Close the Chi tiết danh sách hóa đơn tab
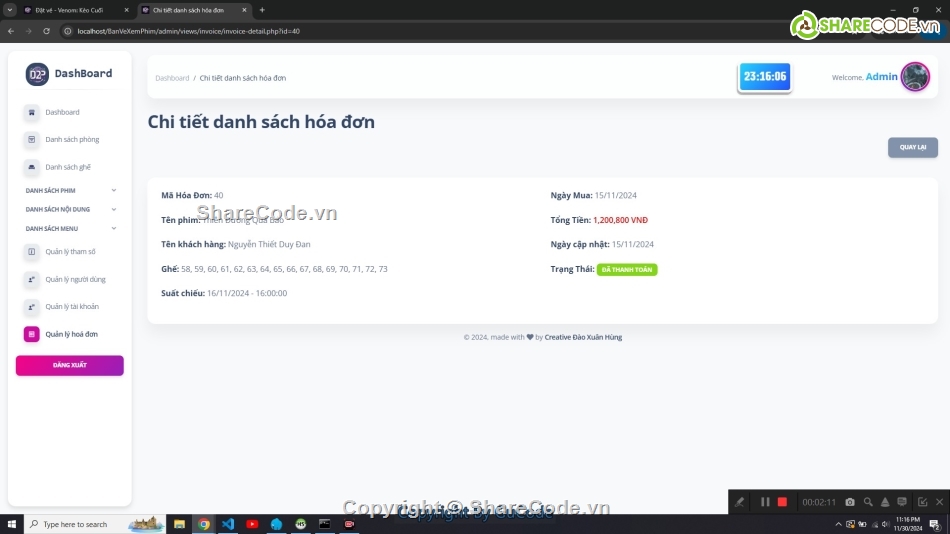 coord(244,10)
